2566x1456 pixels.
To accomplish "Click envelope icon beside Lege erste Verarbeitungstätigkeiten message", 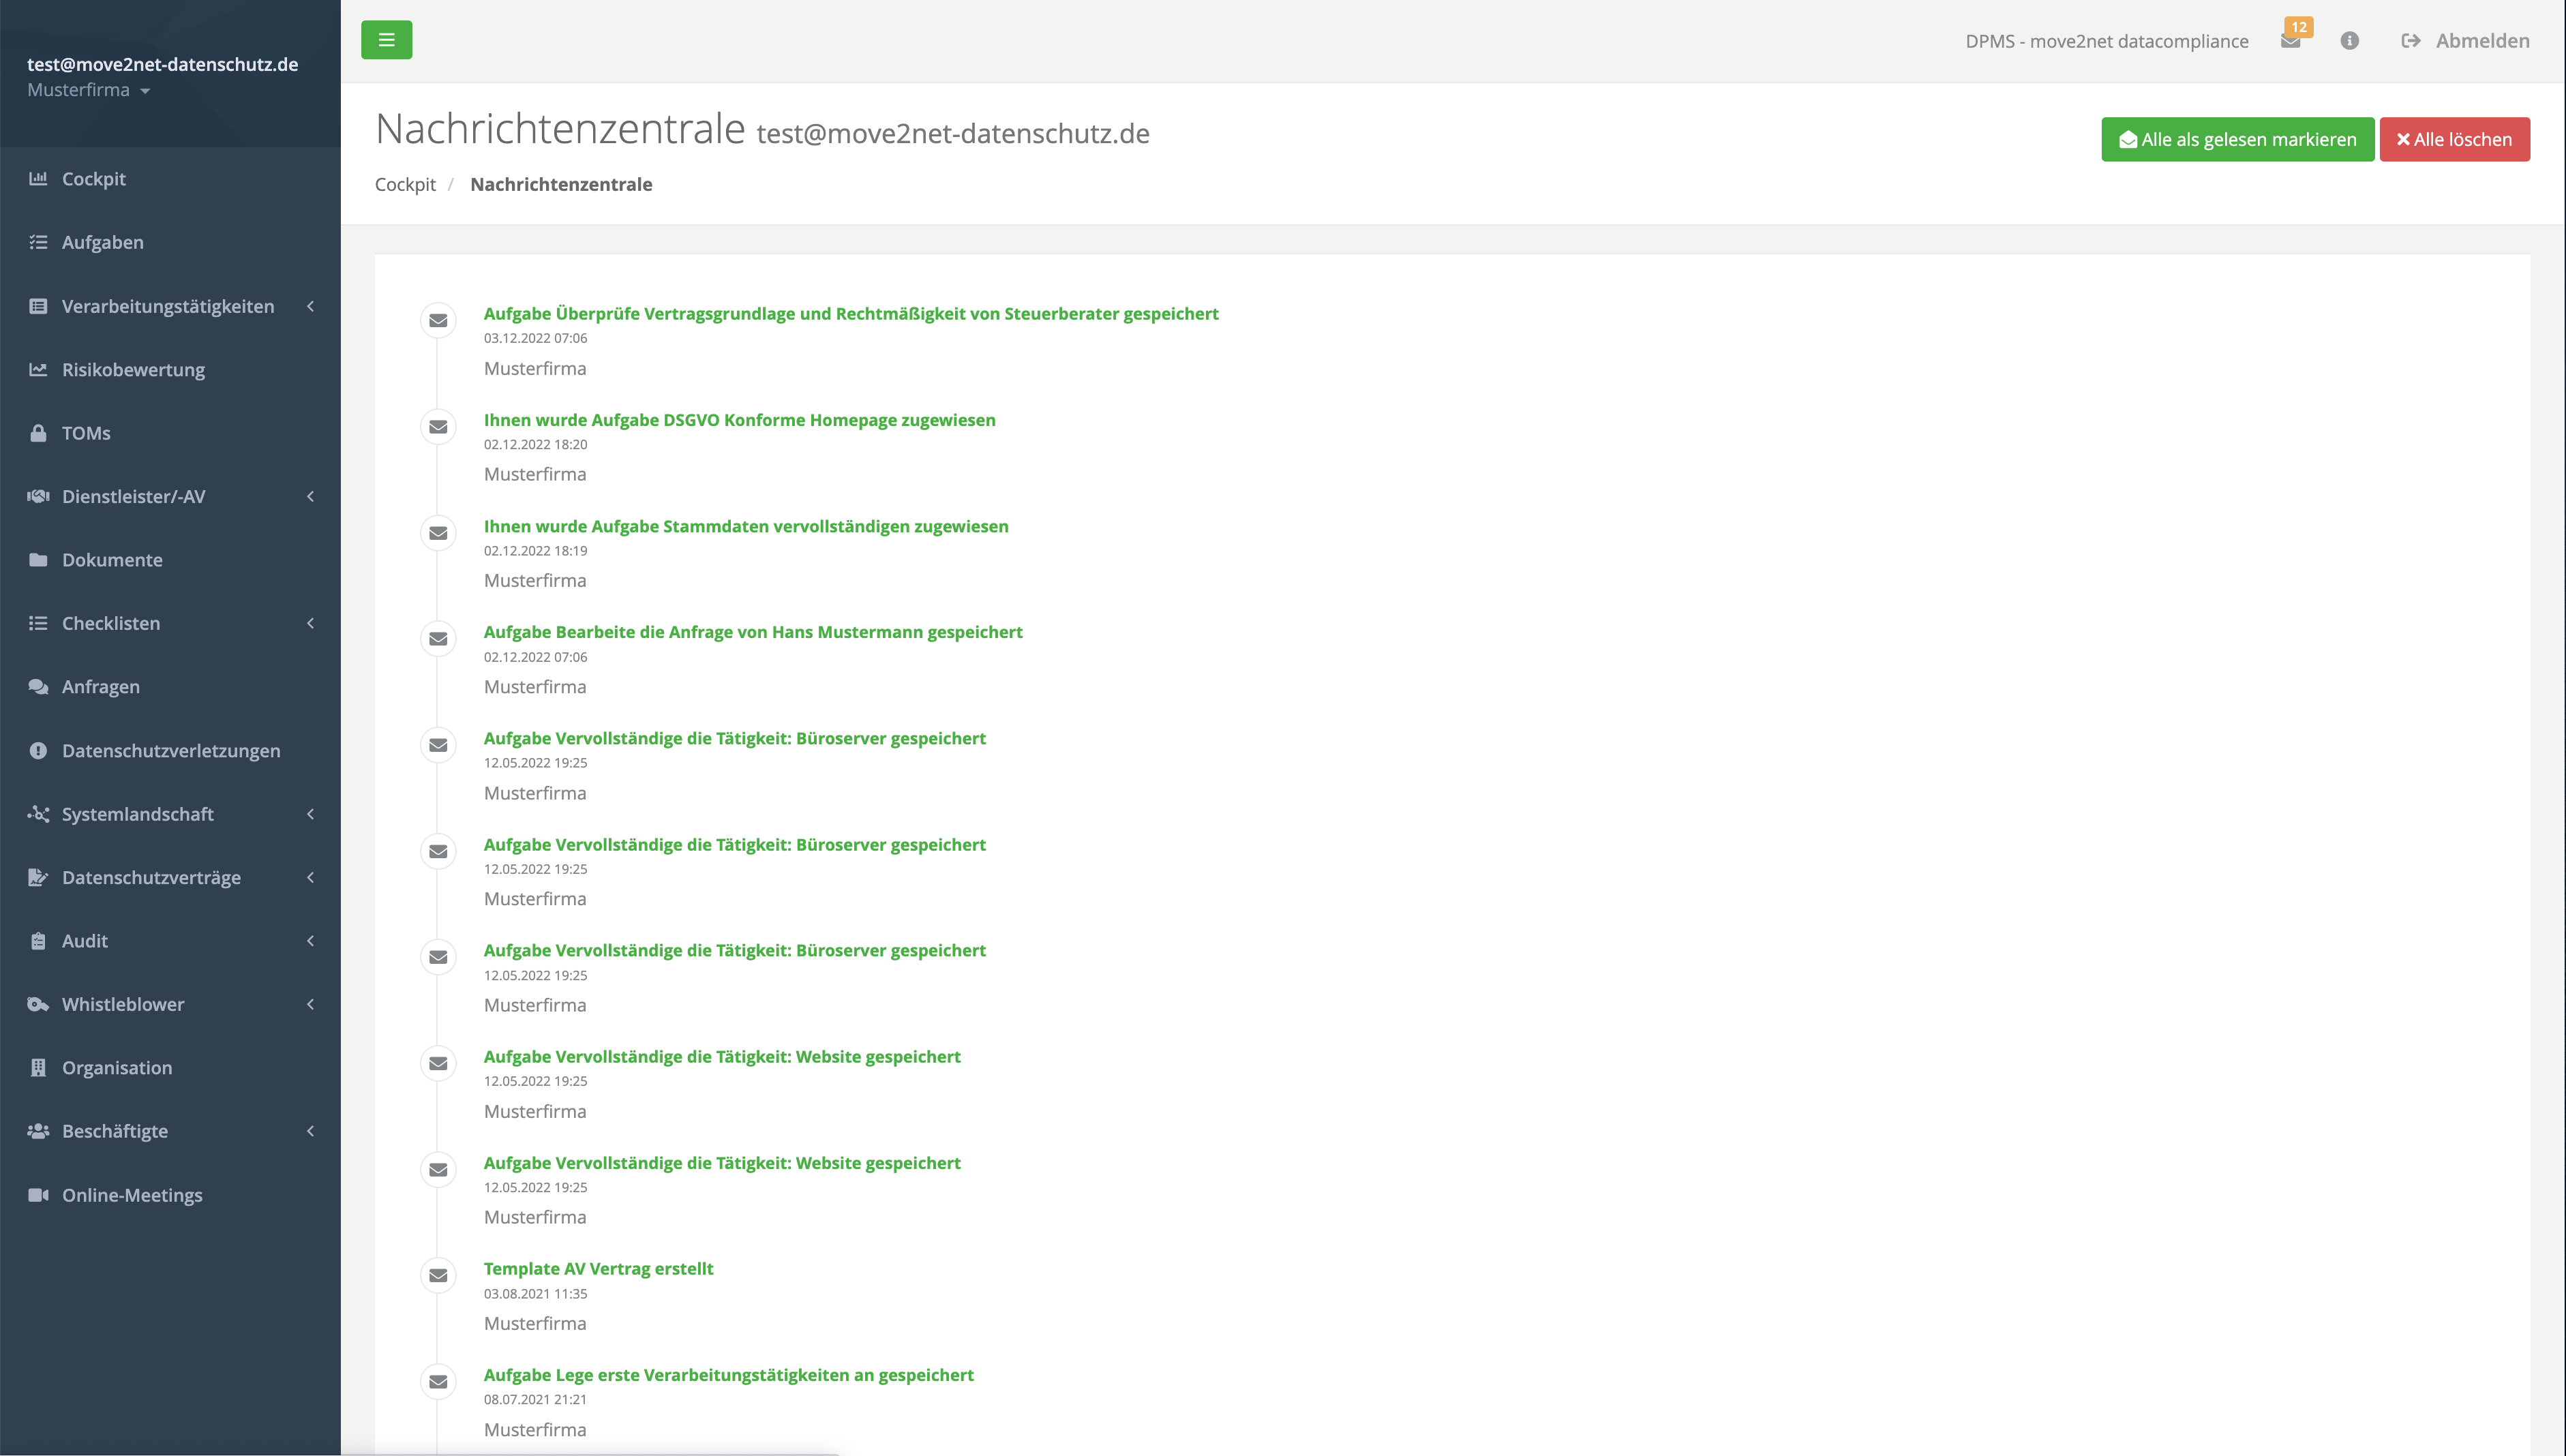I will [x=438, y=1382].
